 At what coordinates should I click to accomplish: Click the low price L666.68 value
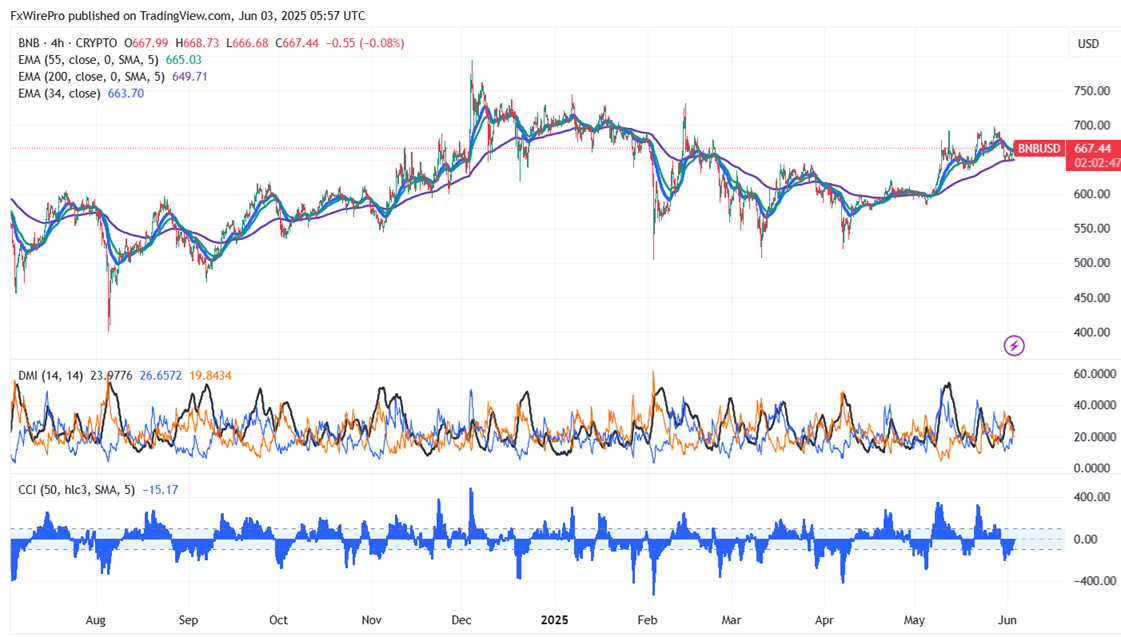247,43
